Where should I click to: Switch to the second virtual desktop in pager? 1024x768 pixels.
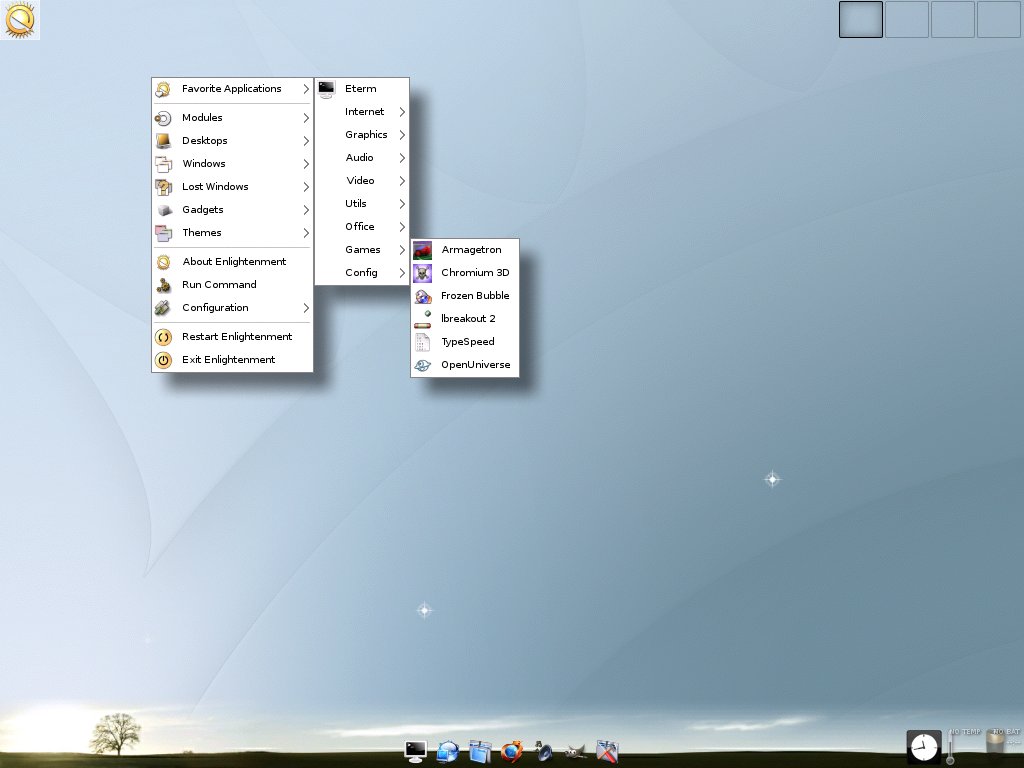coord(906,19)
